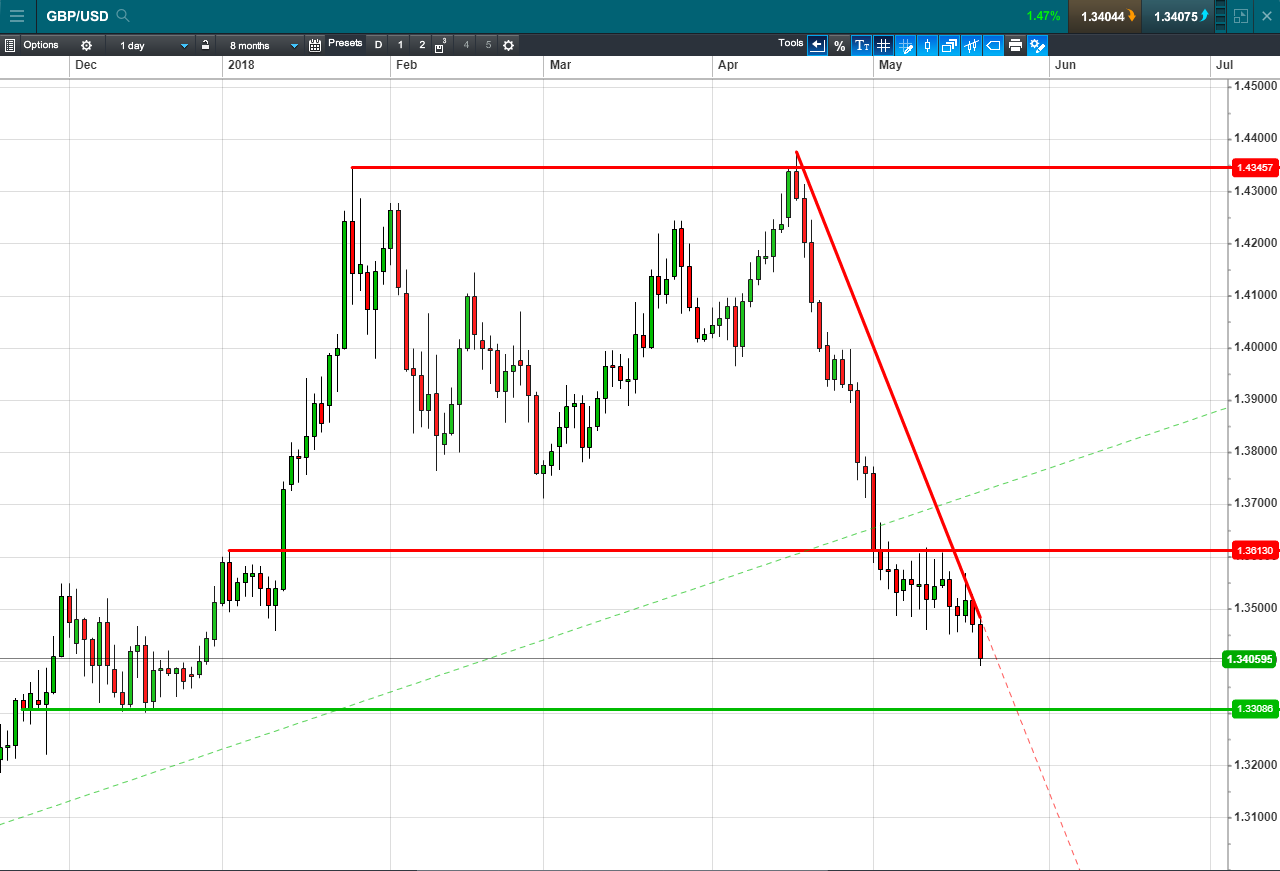Image resolution: width=1280 pixels, height=871 pixels.
Task: Select preset 1
Action: click(400, 45)
